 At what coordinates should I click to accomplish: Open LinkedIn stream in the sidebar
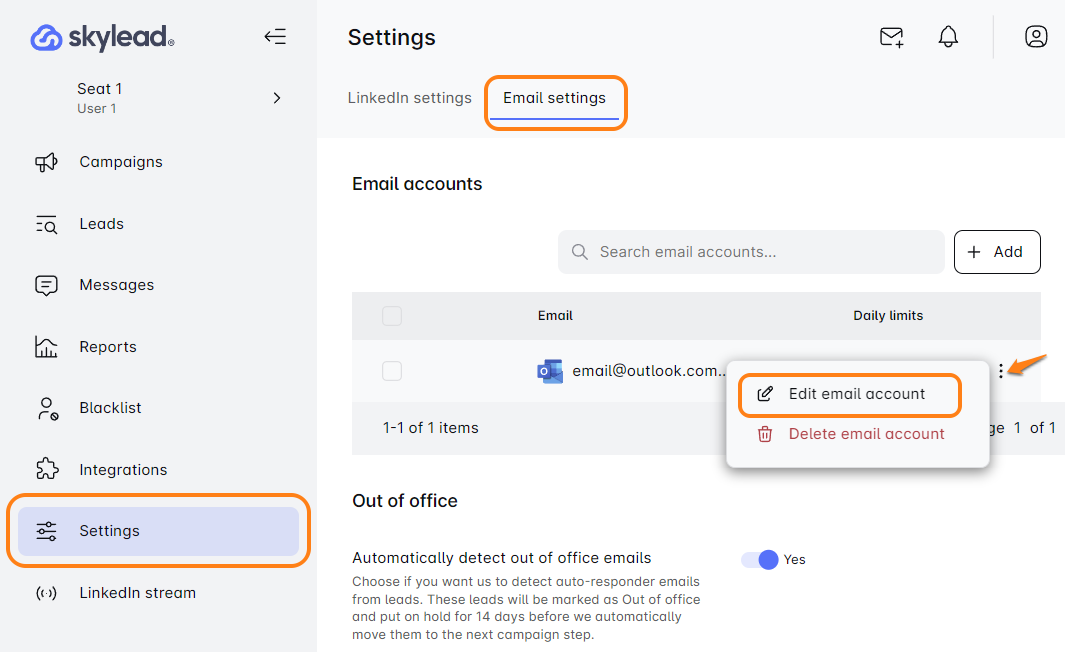(137, 593)
